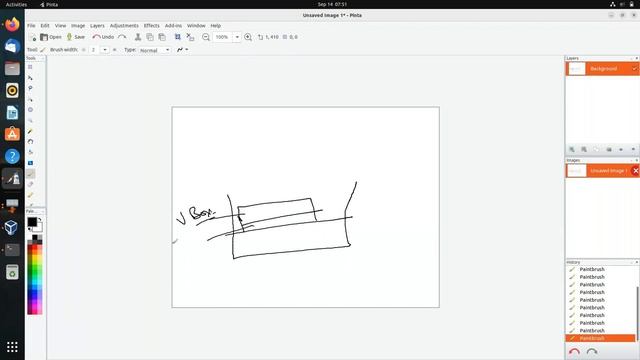Open the Edit menu

click(x=45, y=26)
